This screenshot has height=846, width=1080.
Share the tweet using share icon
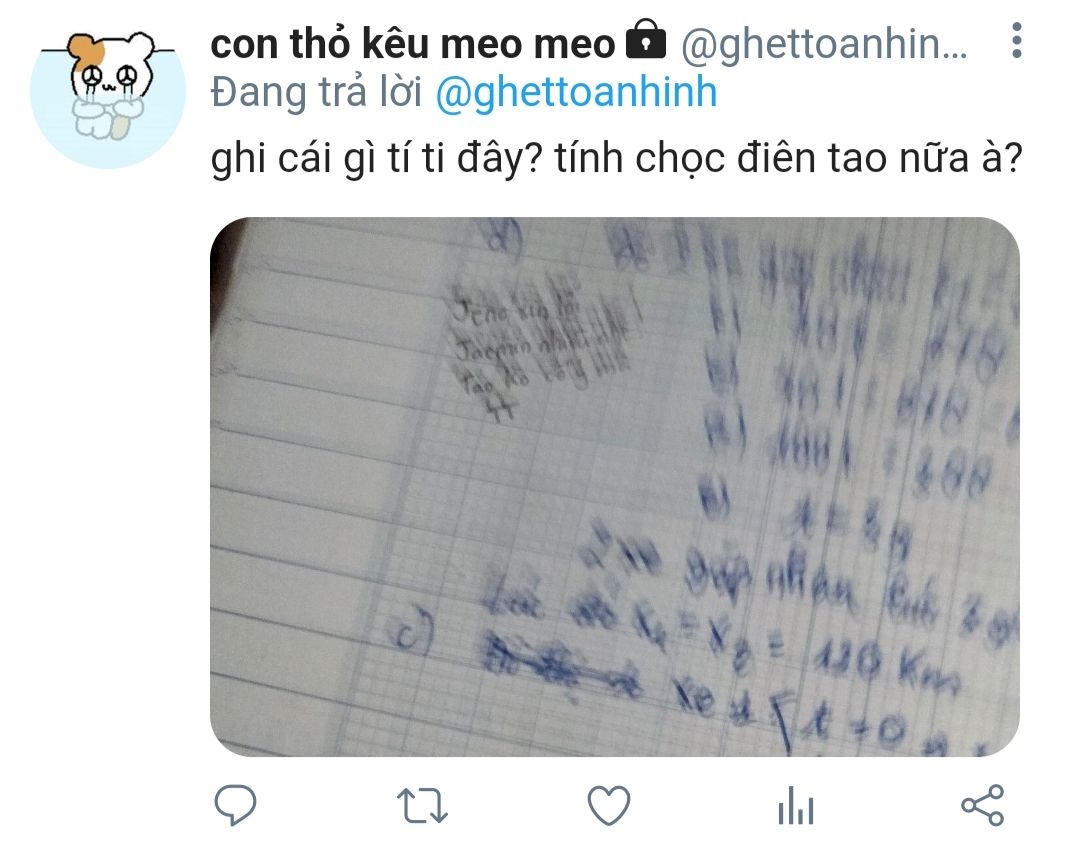click(983, 805)
